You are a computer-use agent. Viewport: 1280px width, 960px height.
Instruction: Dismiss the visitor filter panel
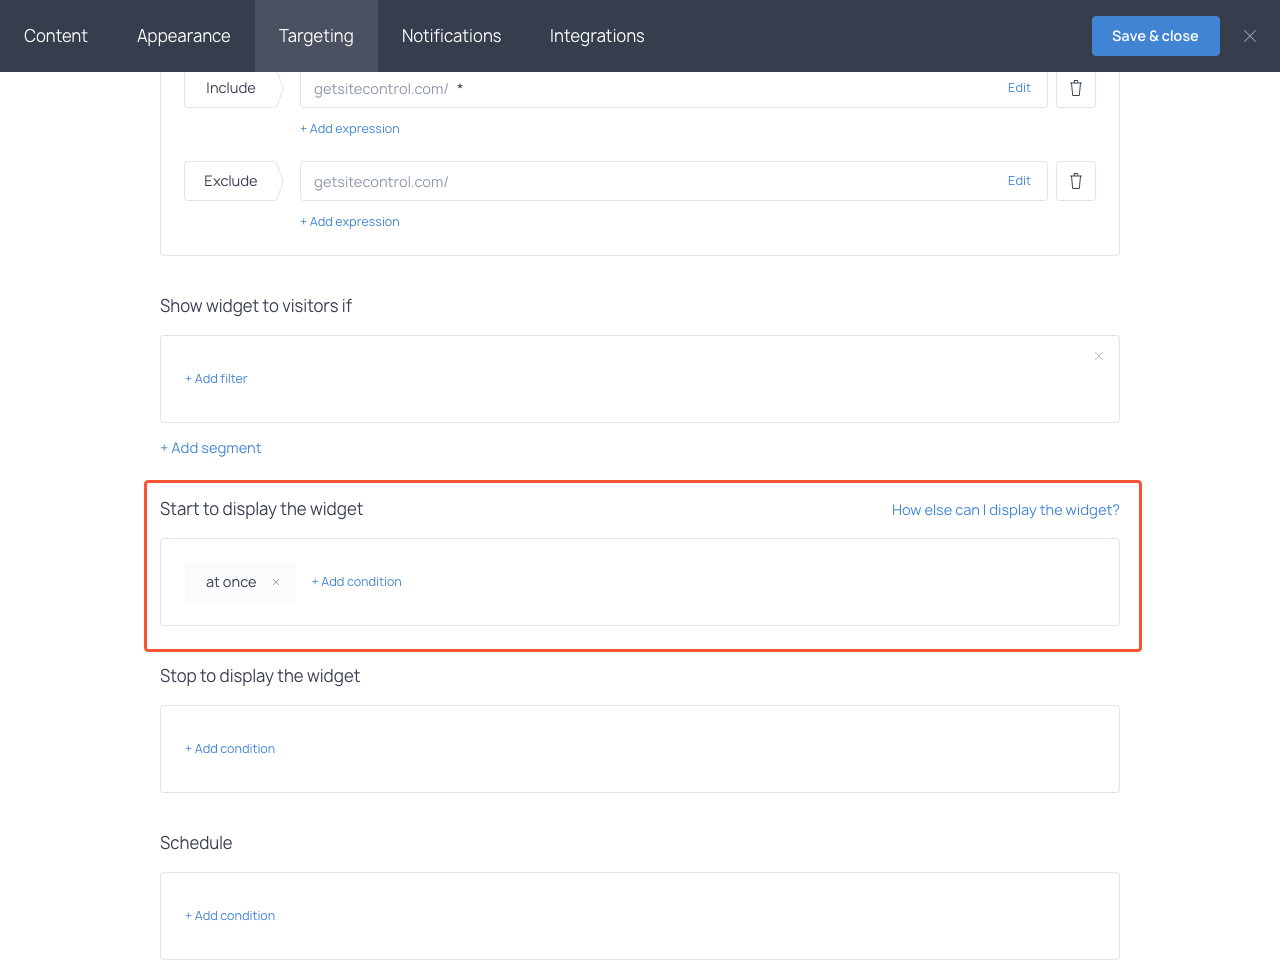[x=1098, y=355]
